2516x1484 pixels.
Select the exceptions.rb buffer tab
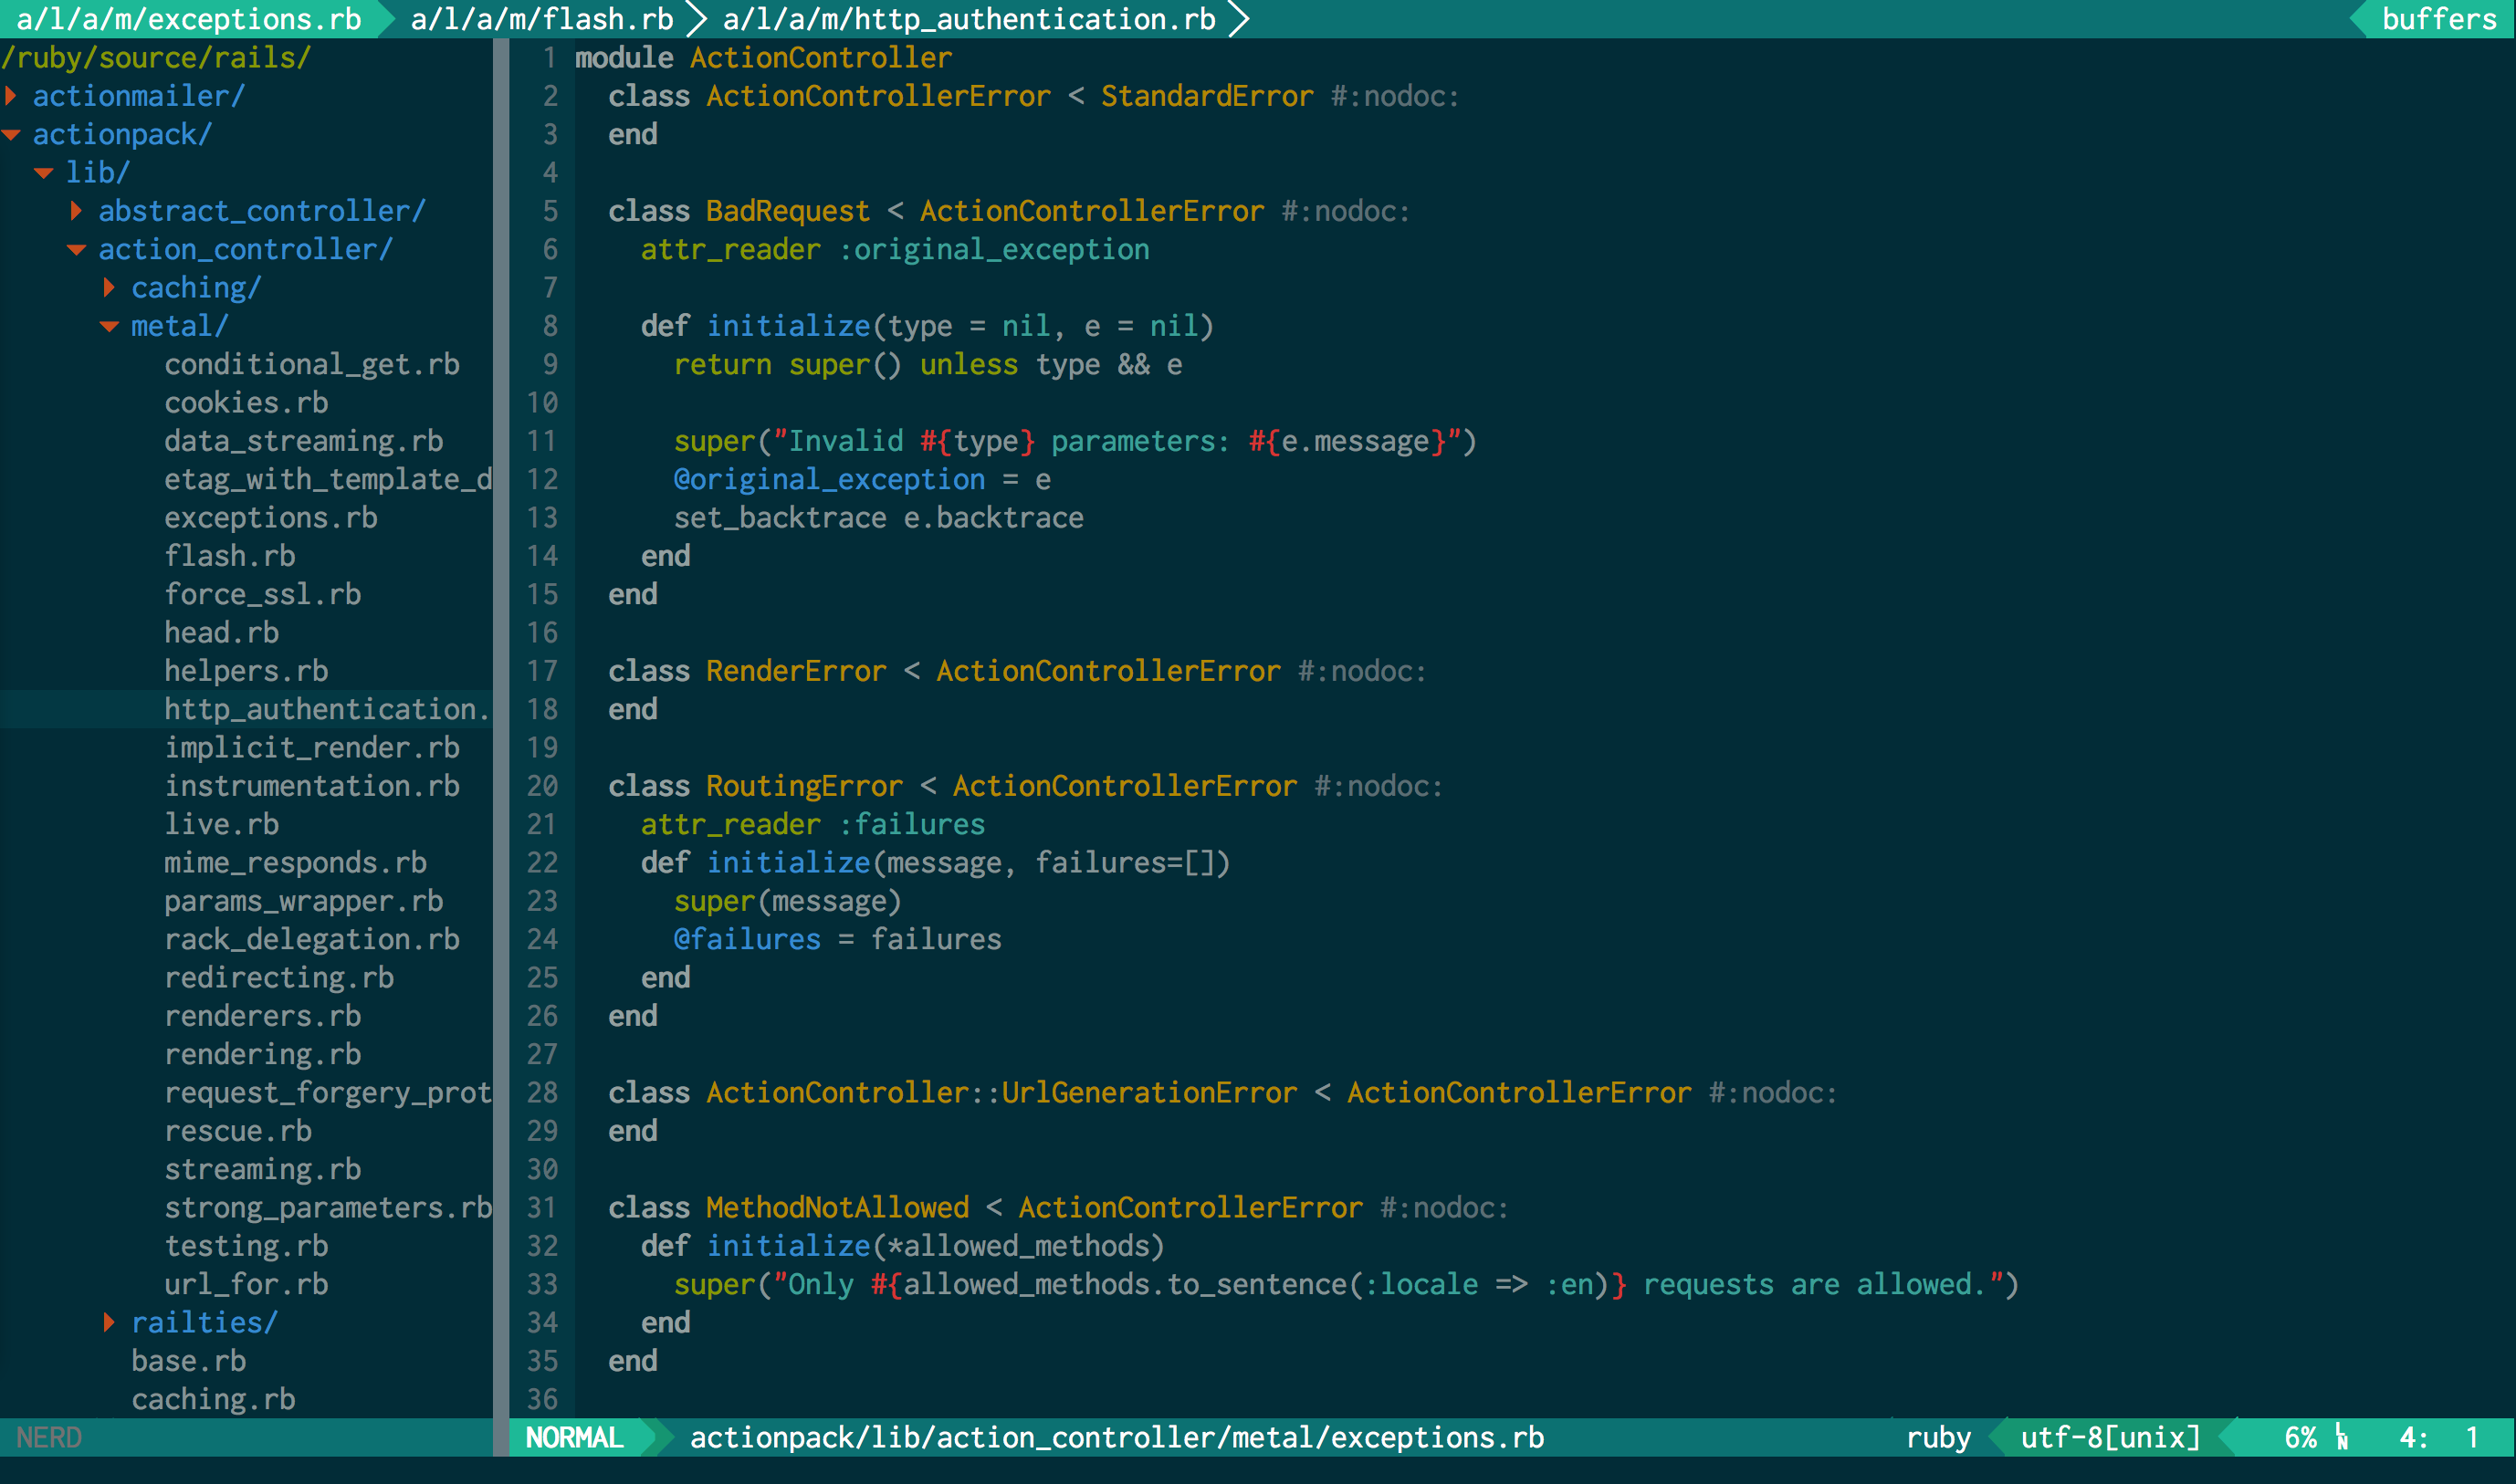(188, 19)
